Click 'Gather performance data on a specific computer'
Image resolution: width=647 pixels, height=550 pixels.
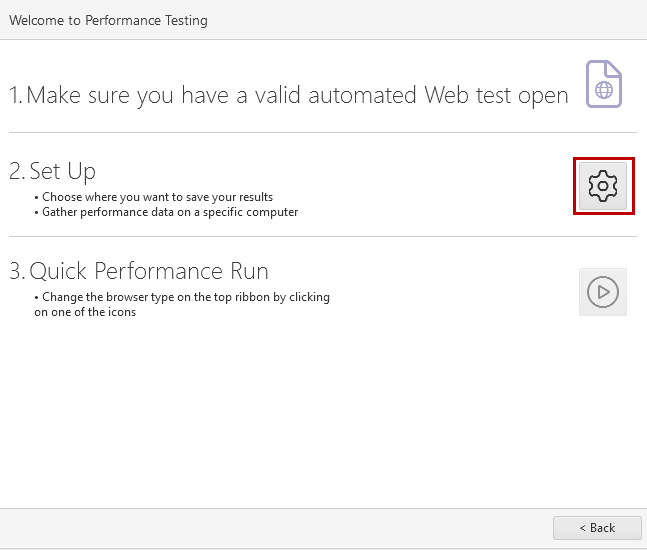170,212
